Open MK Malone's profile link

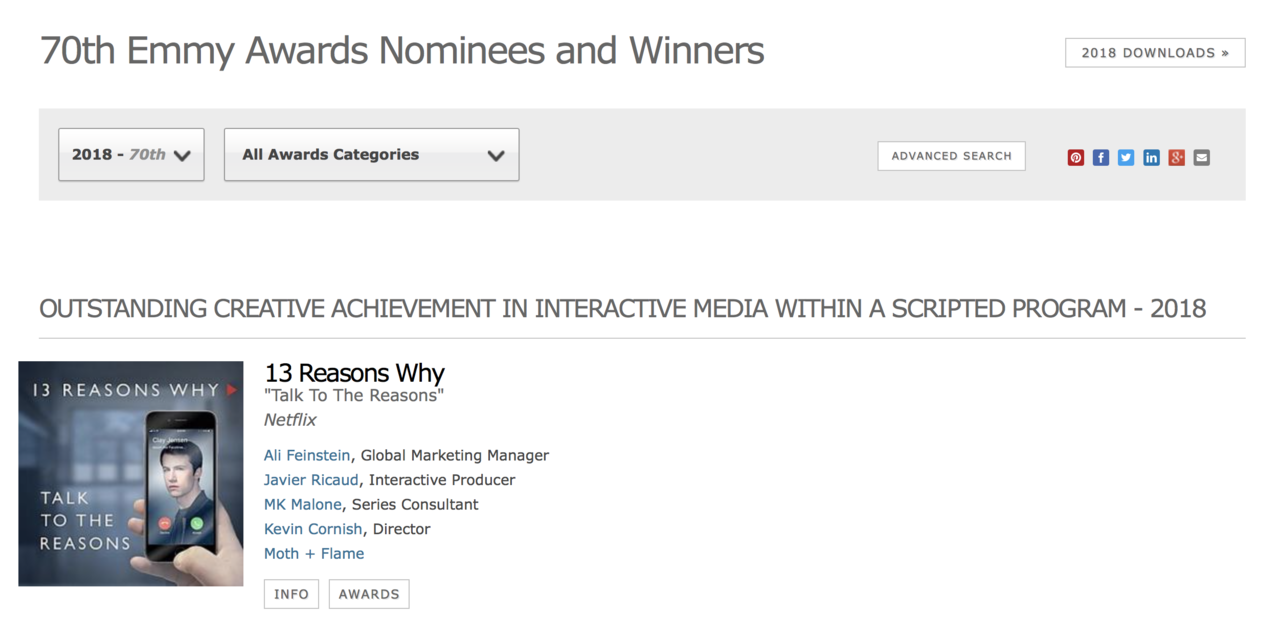pos(303,504)
